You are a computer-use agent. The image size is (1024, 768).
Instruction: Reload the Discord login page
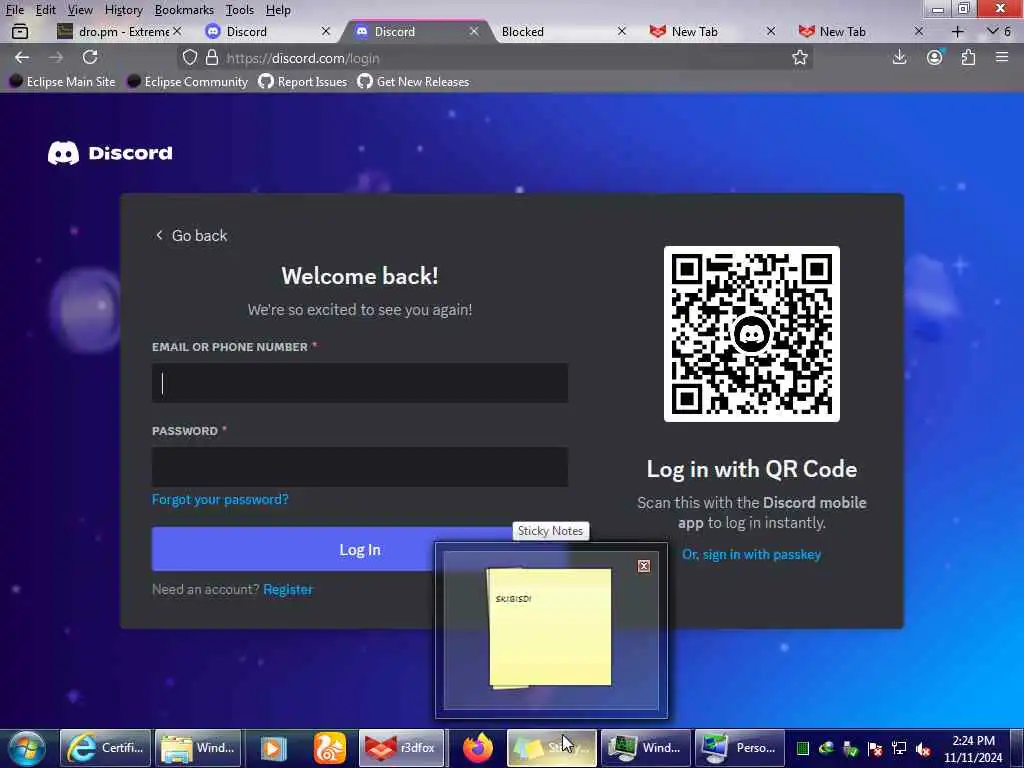(x=90, y=57)
